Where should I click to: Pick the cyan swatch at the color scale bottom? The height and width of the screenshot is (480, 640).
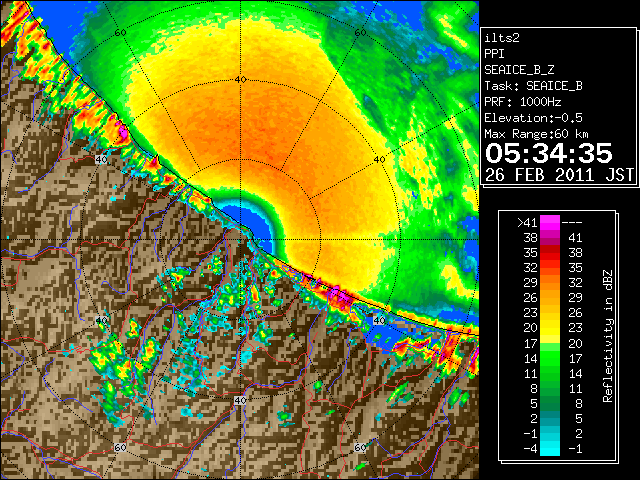click(550, 449)
